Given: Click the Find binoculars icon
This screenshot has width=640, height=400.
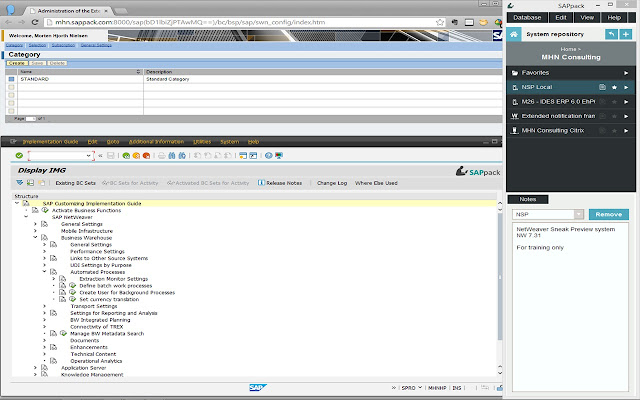Looking at the screenshot, I should pos(172,156).
